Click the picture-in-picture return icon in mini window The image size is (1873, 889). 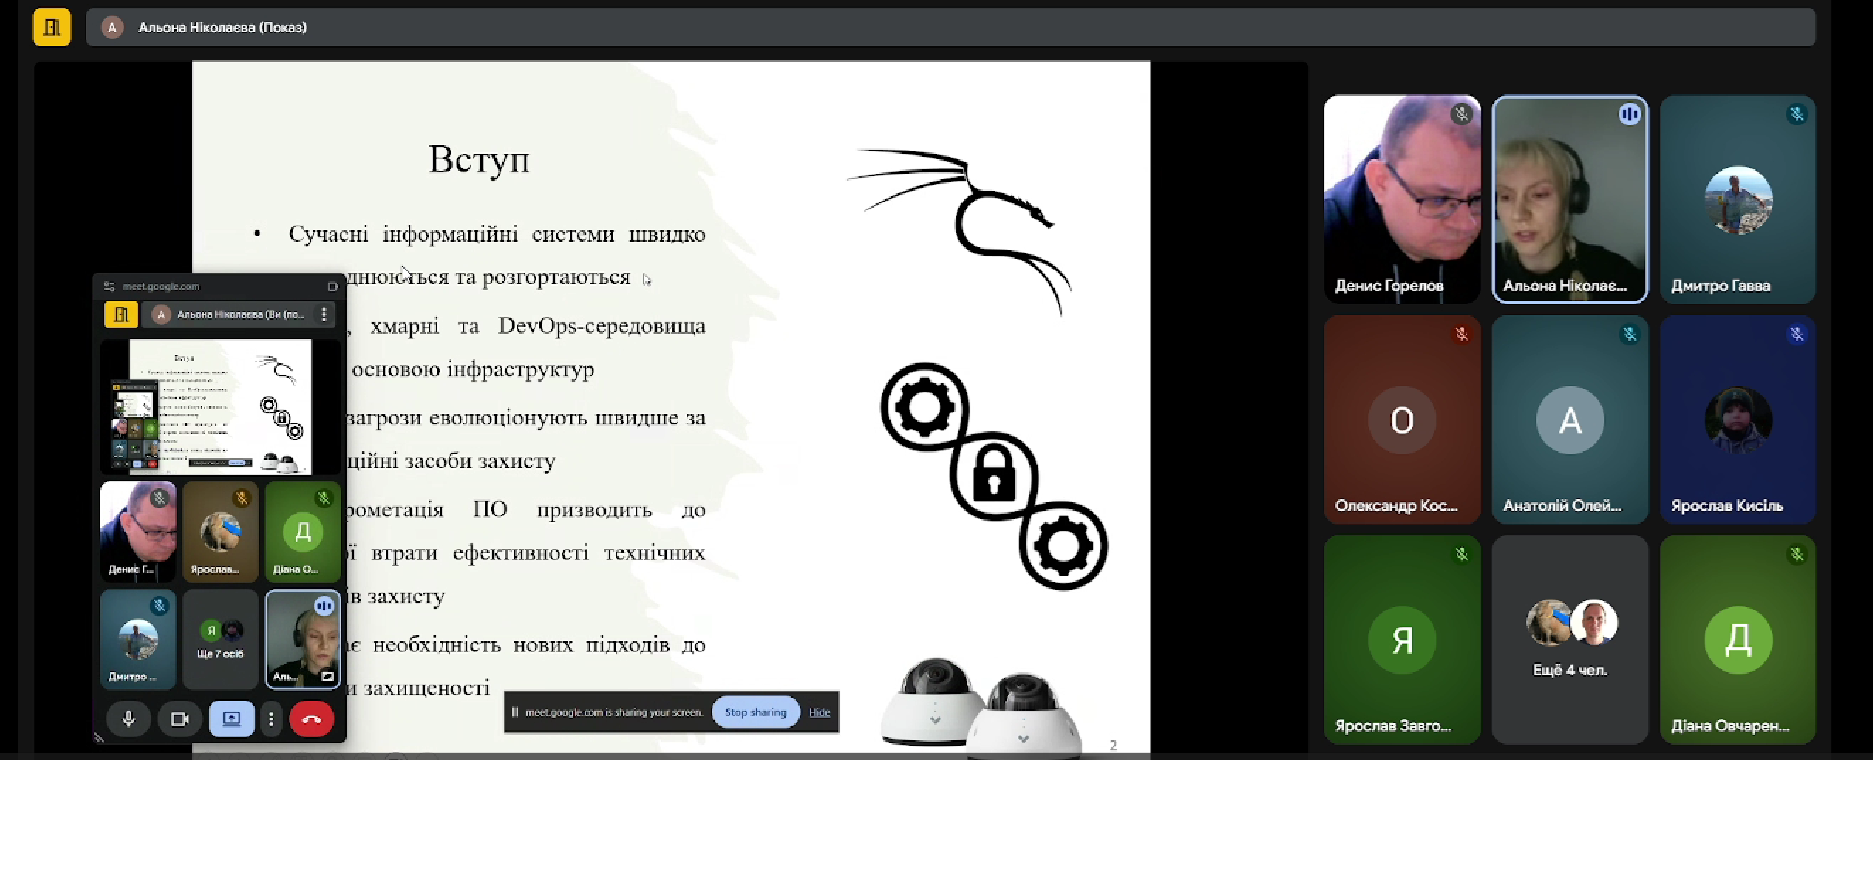tap(332, 286)
